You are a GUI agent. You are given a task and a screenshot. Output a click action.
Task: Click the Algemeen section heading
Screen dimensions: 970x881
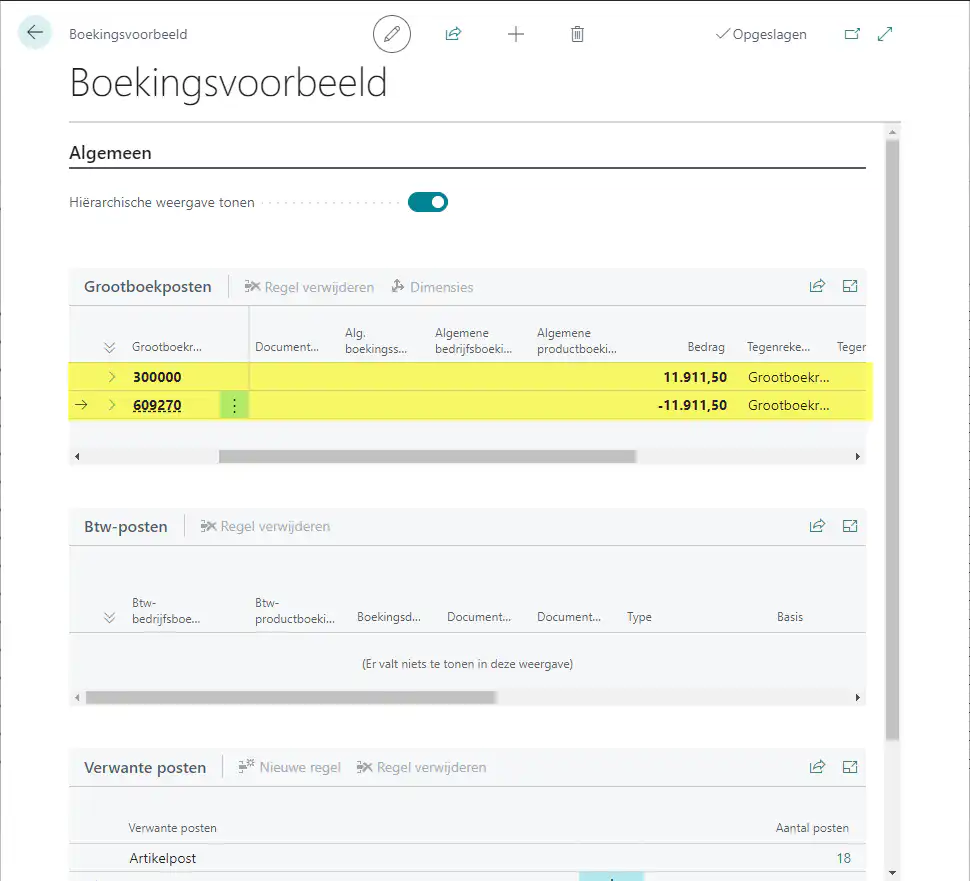point(110,153)
